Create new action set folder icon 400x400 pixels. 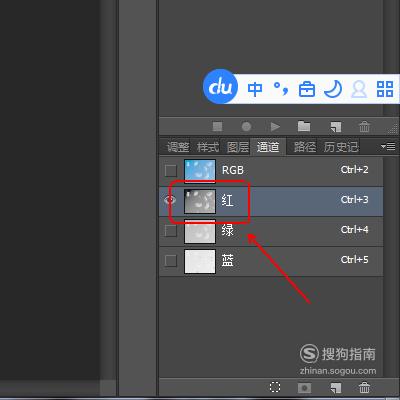(x=304, y=126)
